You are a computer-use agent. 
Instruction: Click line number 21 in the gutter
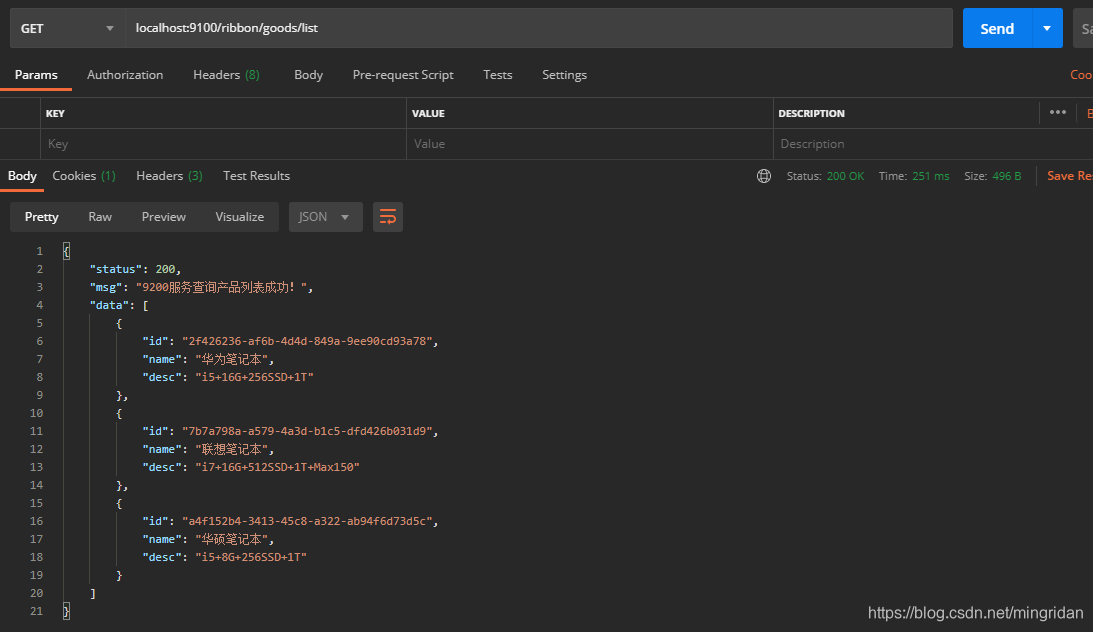[36, 612]
